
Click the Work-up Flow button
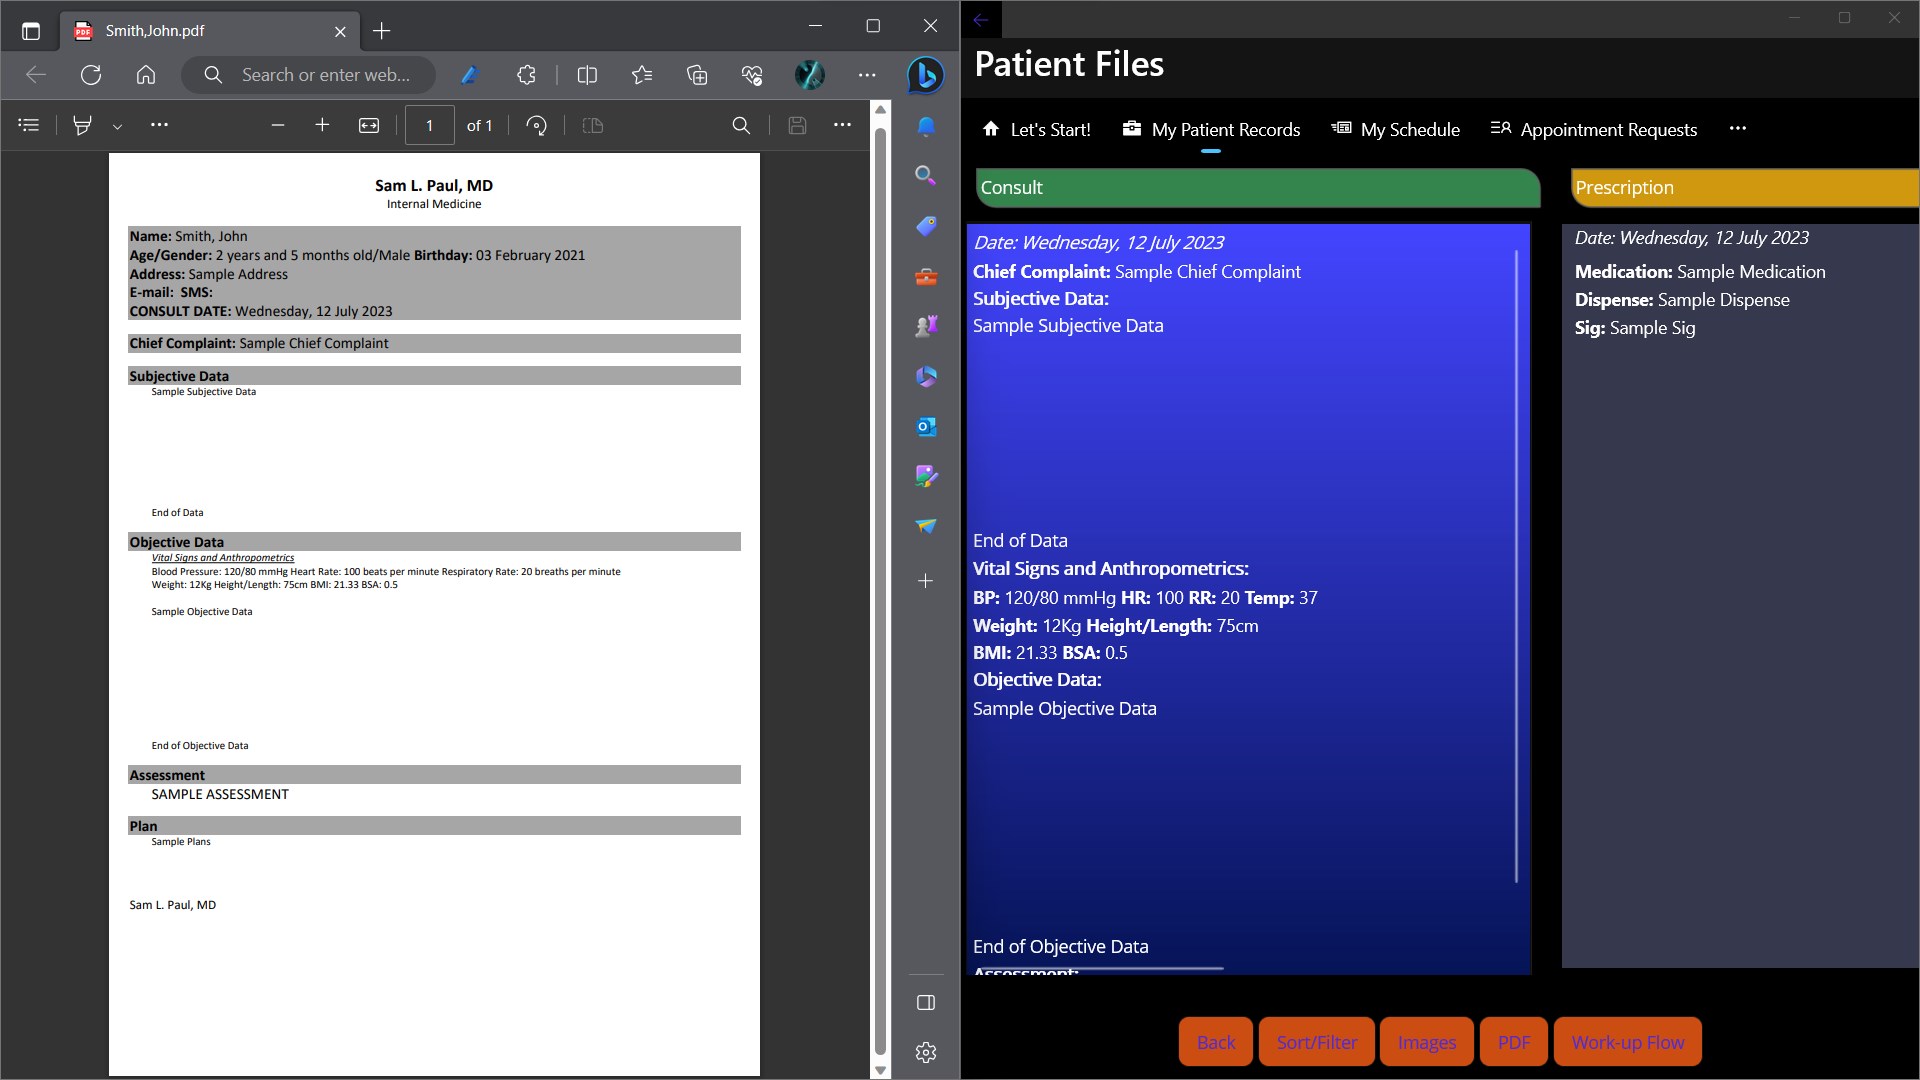pyautogui.click(x=1627, y=1041)
